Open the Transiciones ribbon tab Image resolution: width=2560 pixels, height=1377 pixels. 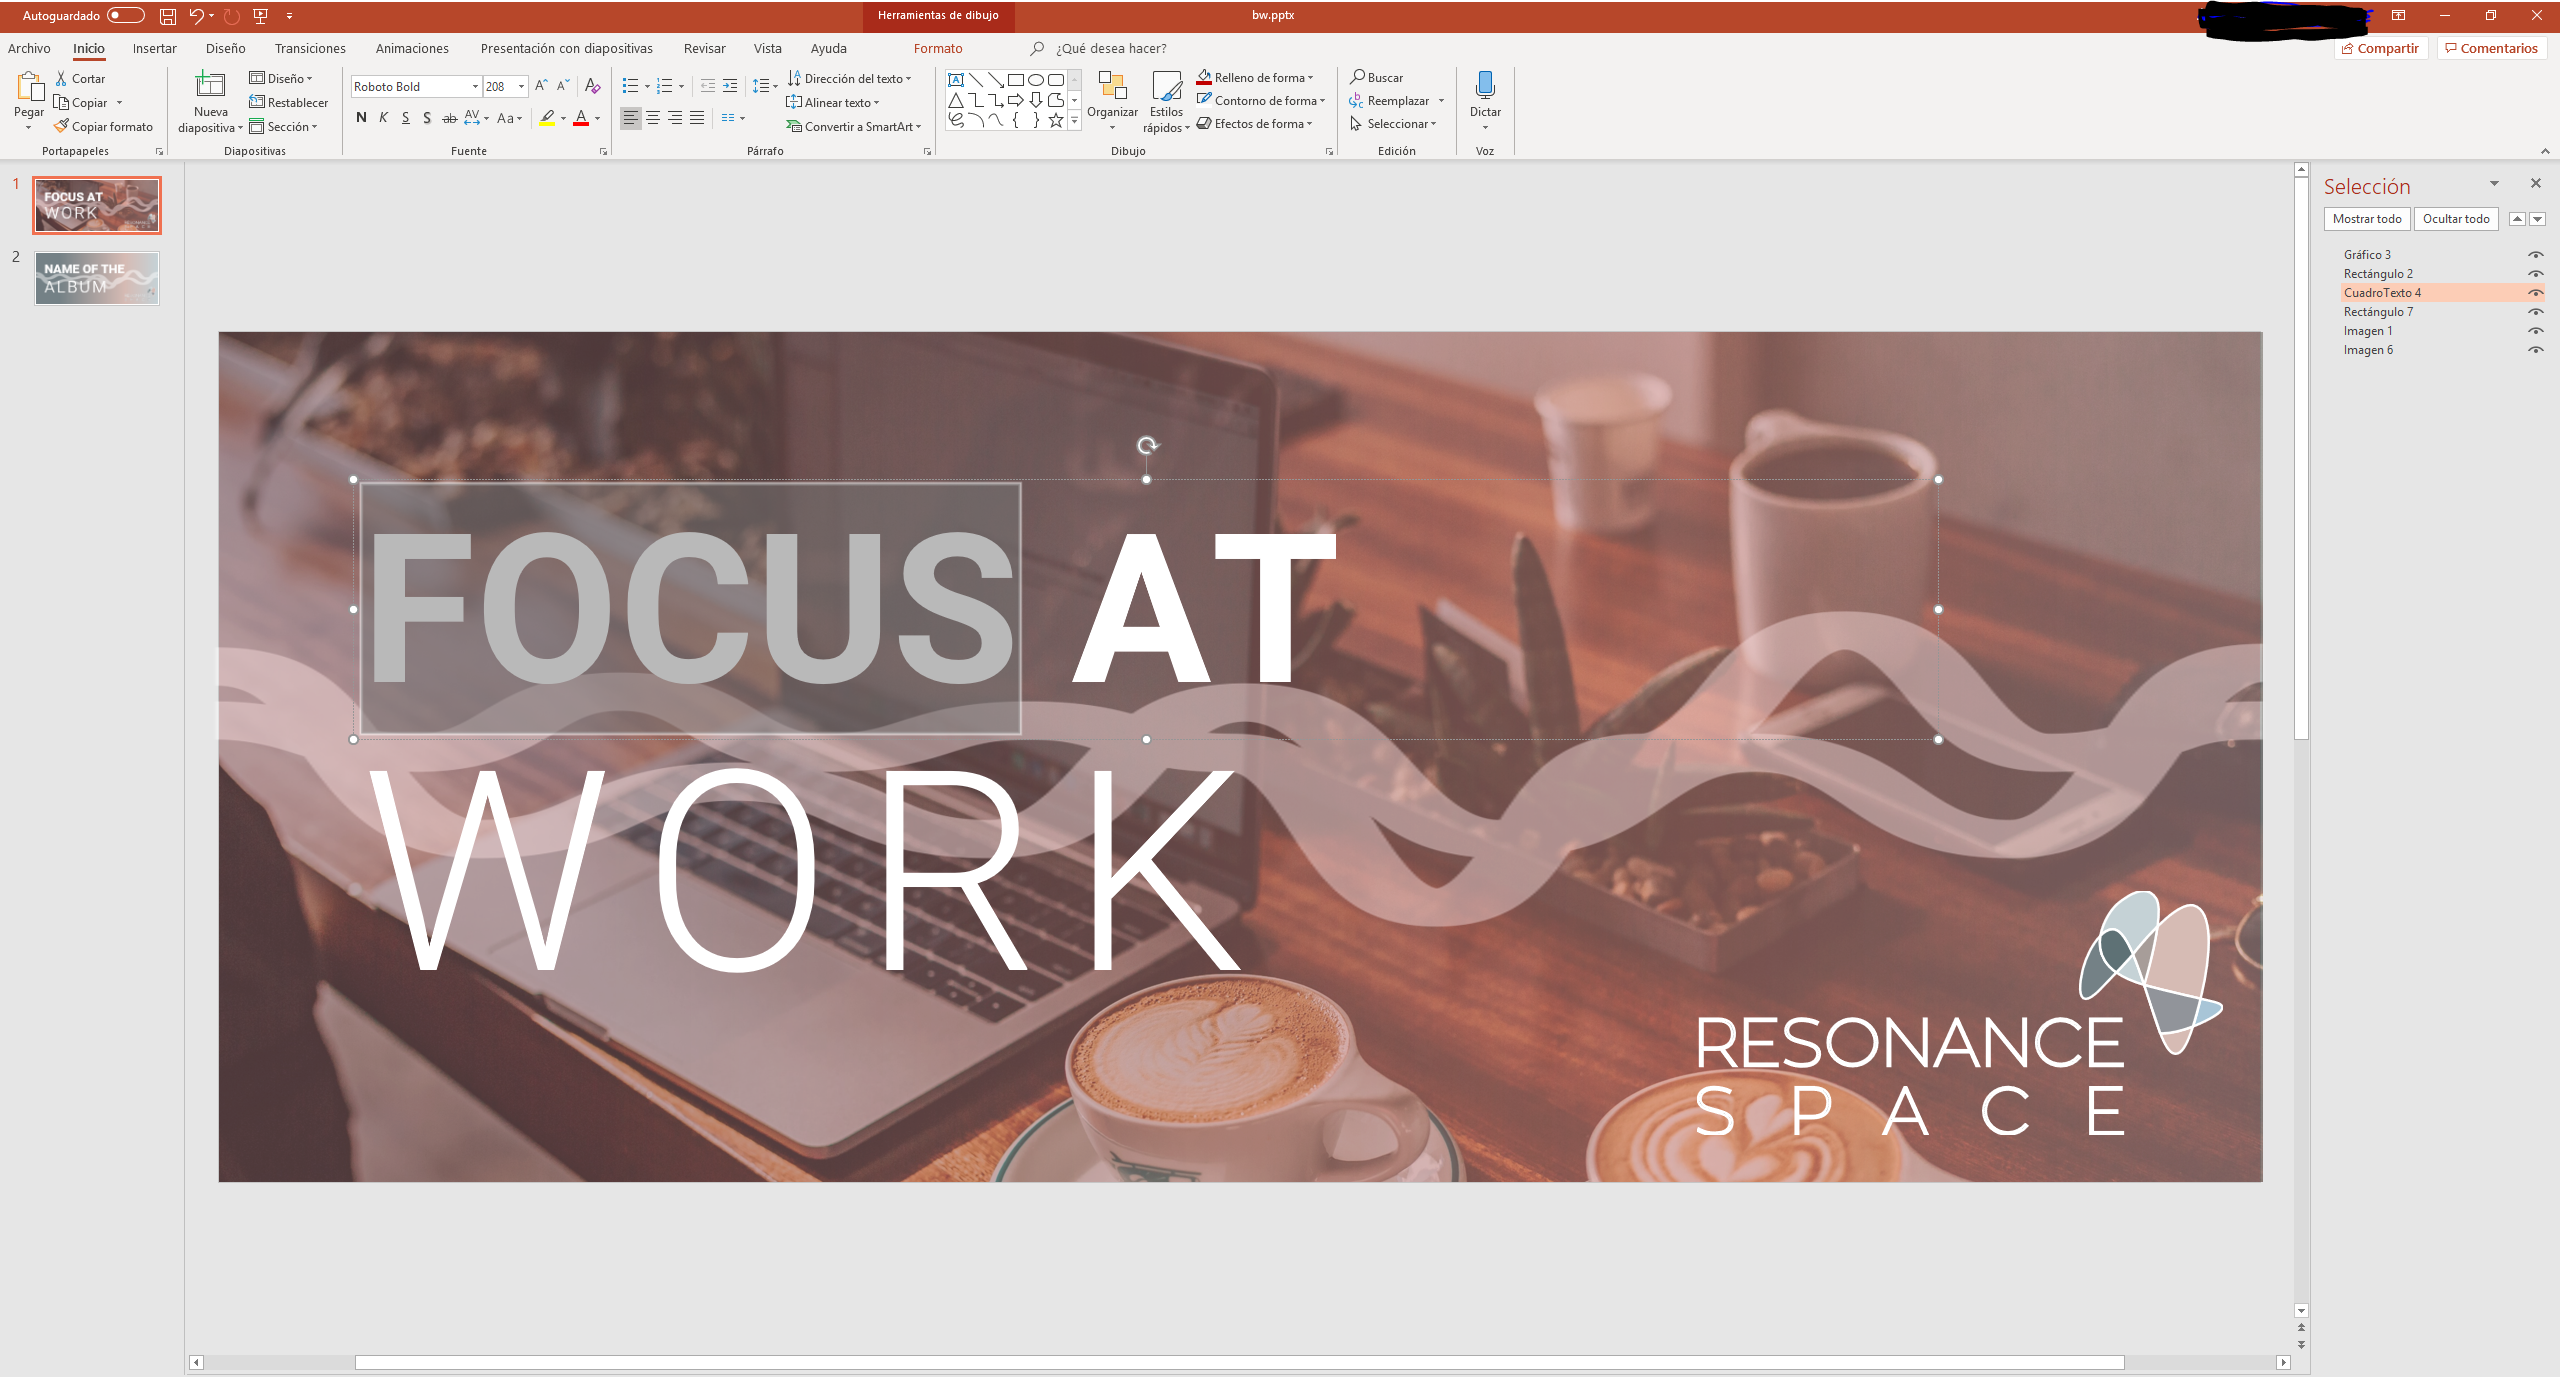tap(310, 48)
